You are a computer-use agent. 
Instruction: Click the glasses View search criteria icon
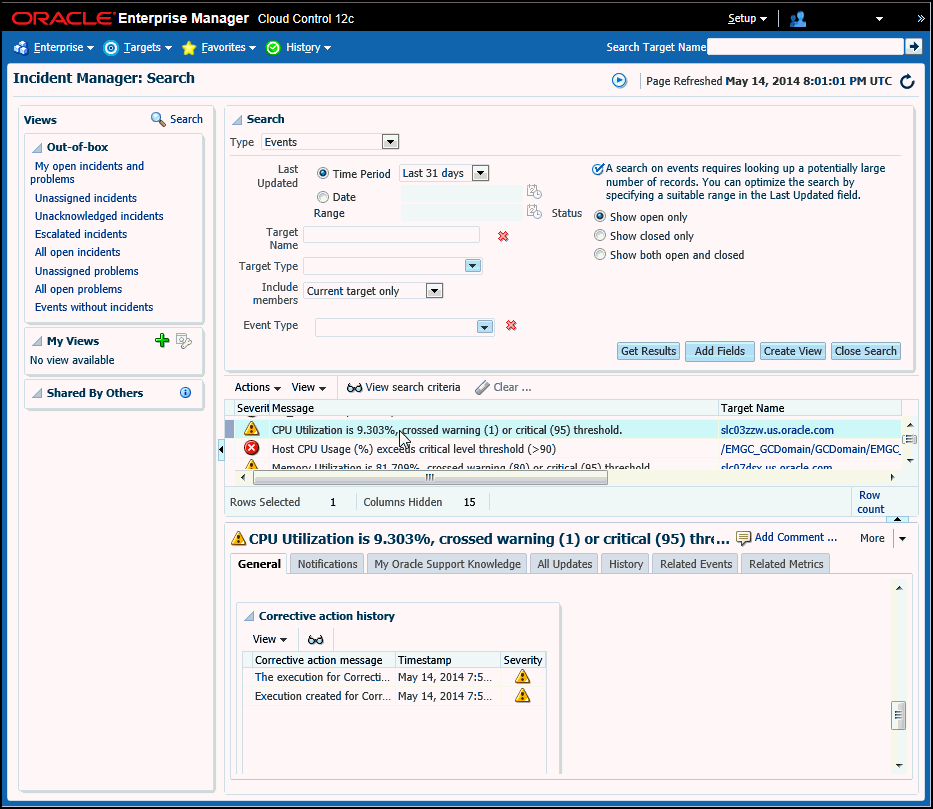[354, 387]
